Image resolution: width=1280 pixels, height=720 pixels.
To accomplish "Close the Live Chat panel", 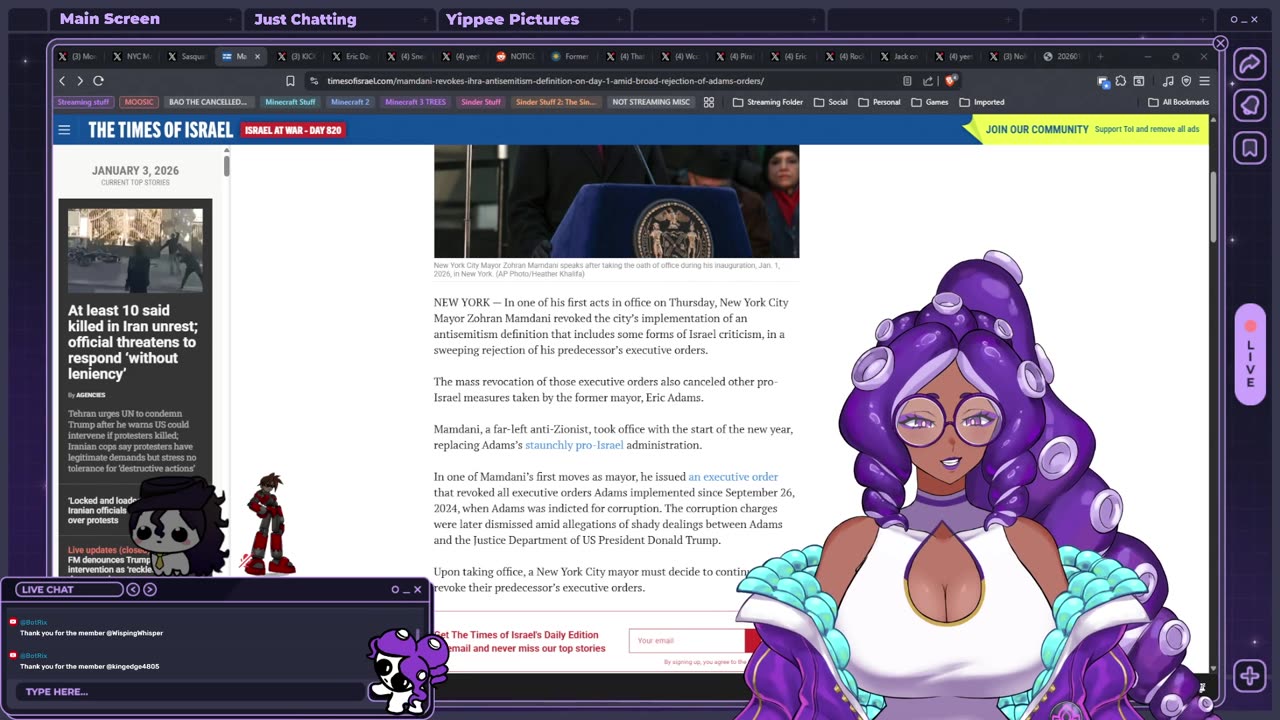I will (x=417, y=590).
